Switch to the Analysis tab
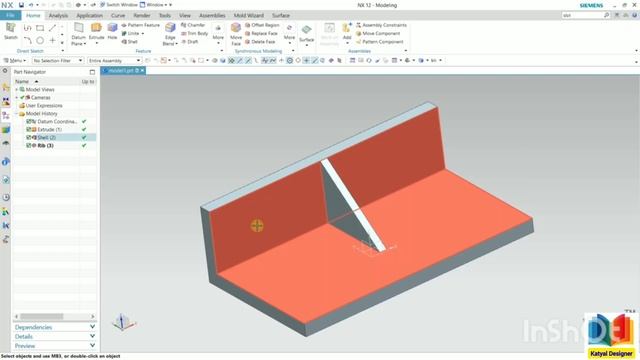Image resolution: width=640 pixels, height=360 pixels. click(58, 16)
